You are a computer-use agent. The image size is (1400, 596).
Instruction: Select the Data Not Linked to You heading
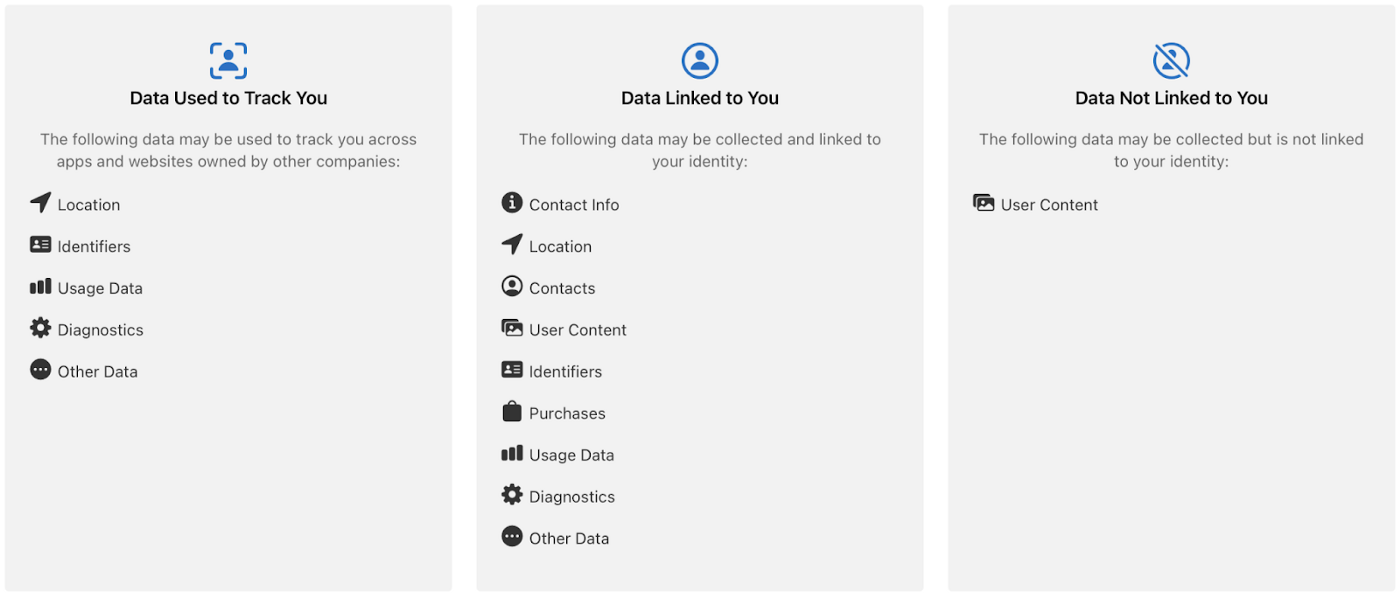coord(1171,98)
